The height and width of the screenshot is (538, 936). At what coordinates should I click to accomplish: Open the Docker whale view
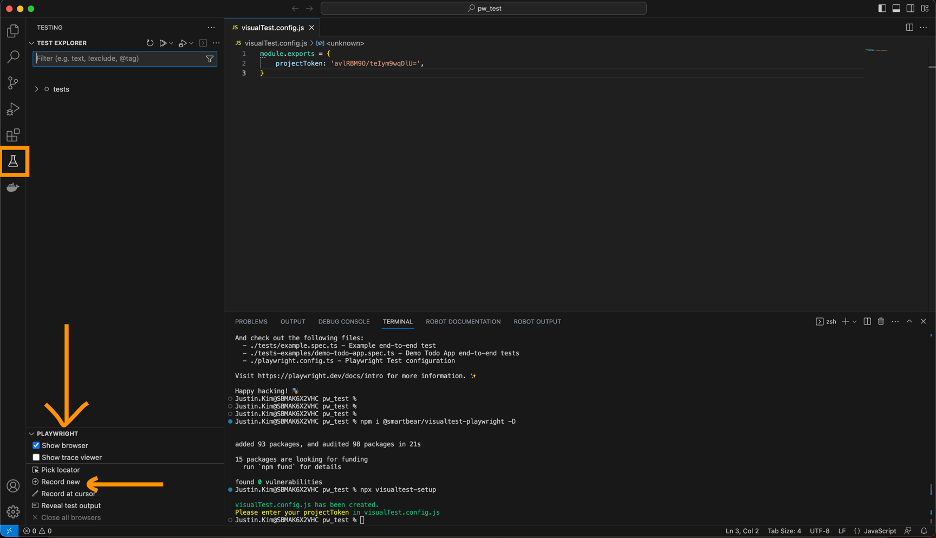pyautogui.click(x=13, y=187)
